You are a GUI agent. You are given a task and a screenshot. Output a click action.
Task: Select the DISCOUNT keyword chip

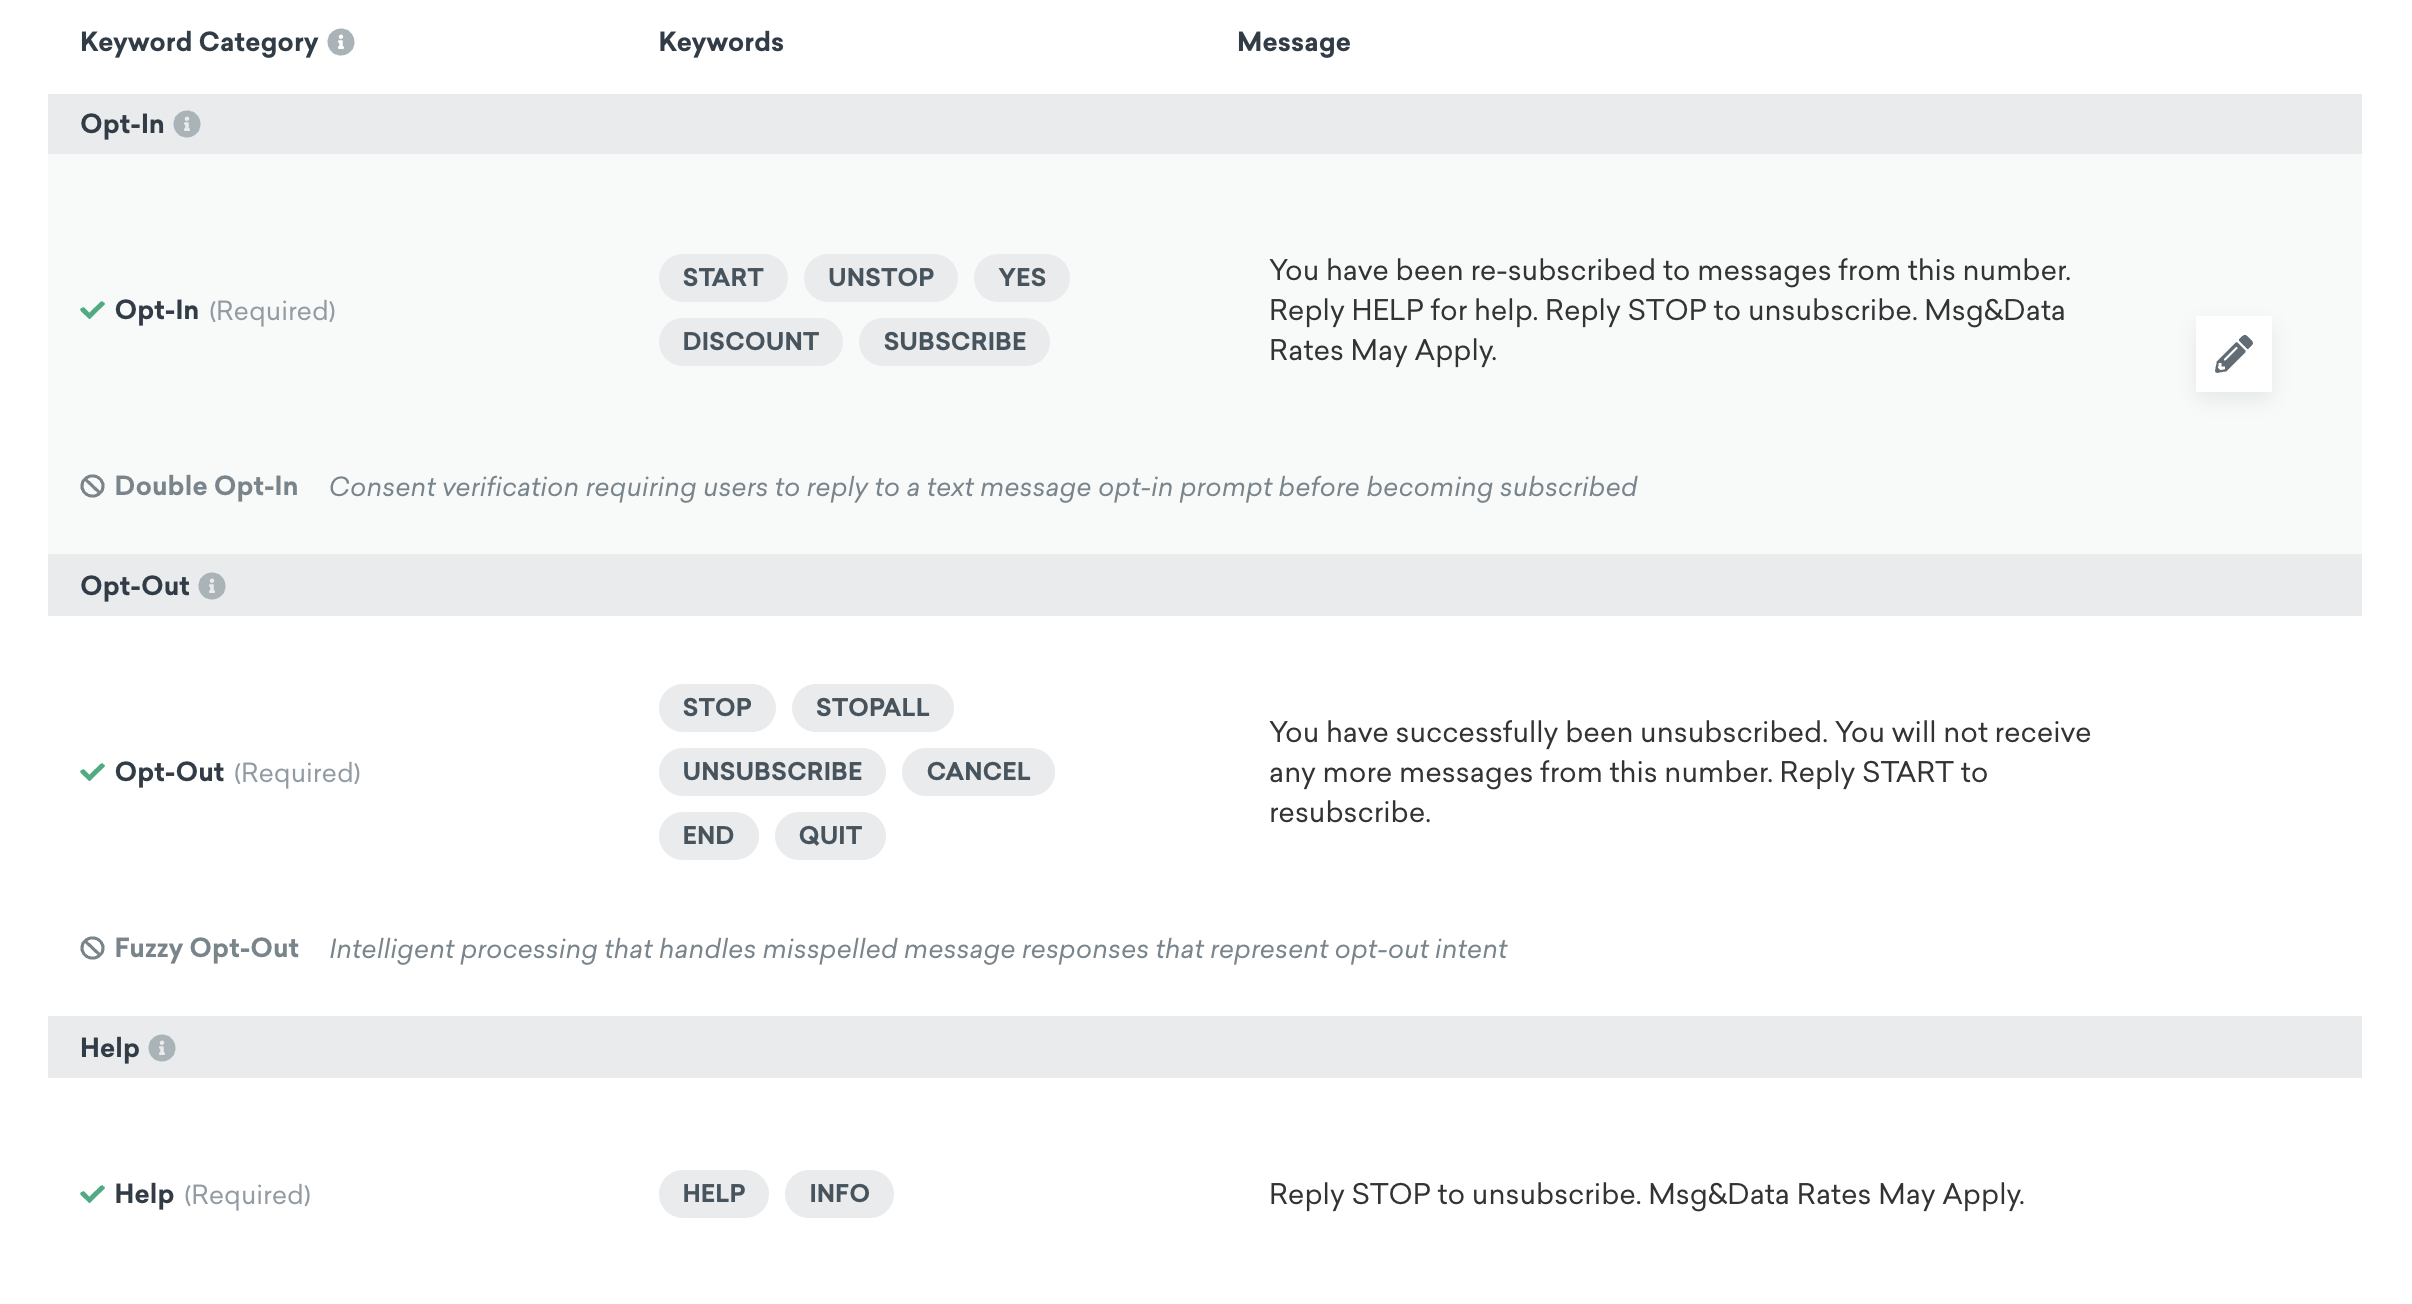(x=750, y=342)
